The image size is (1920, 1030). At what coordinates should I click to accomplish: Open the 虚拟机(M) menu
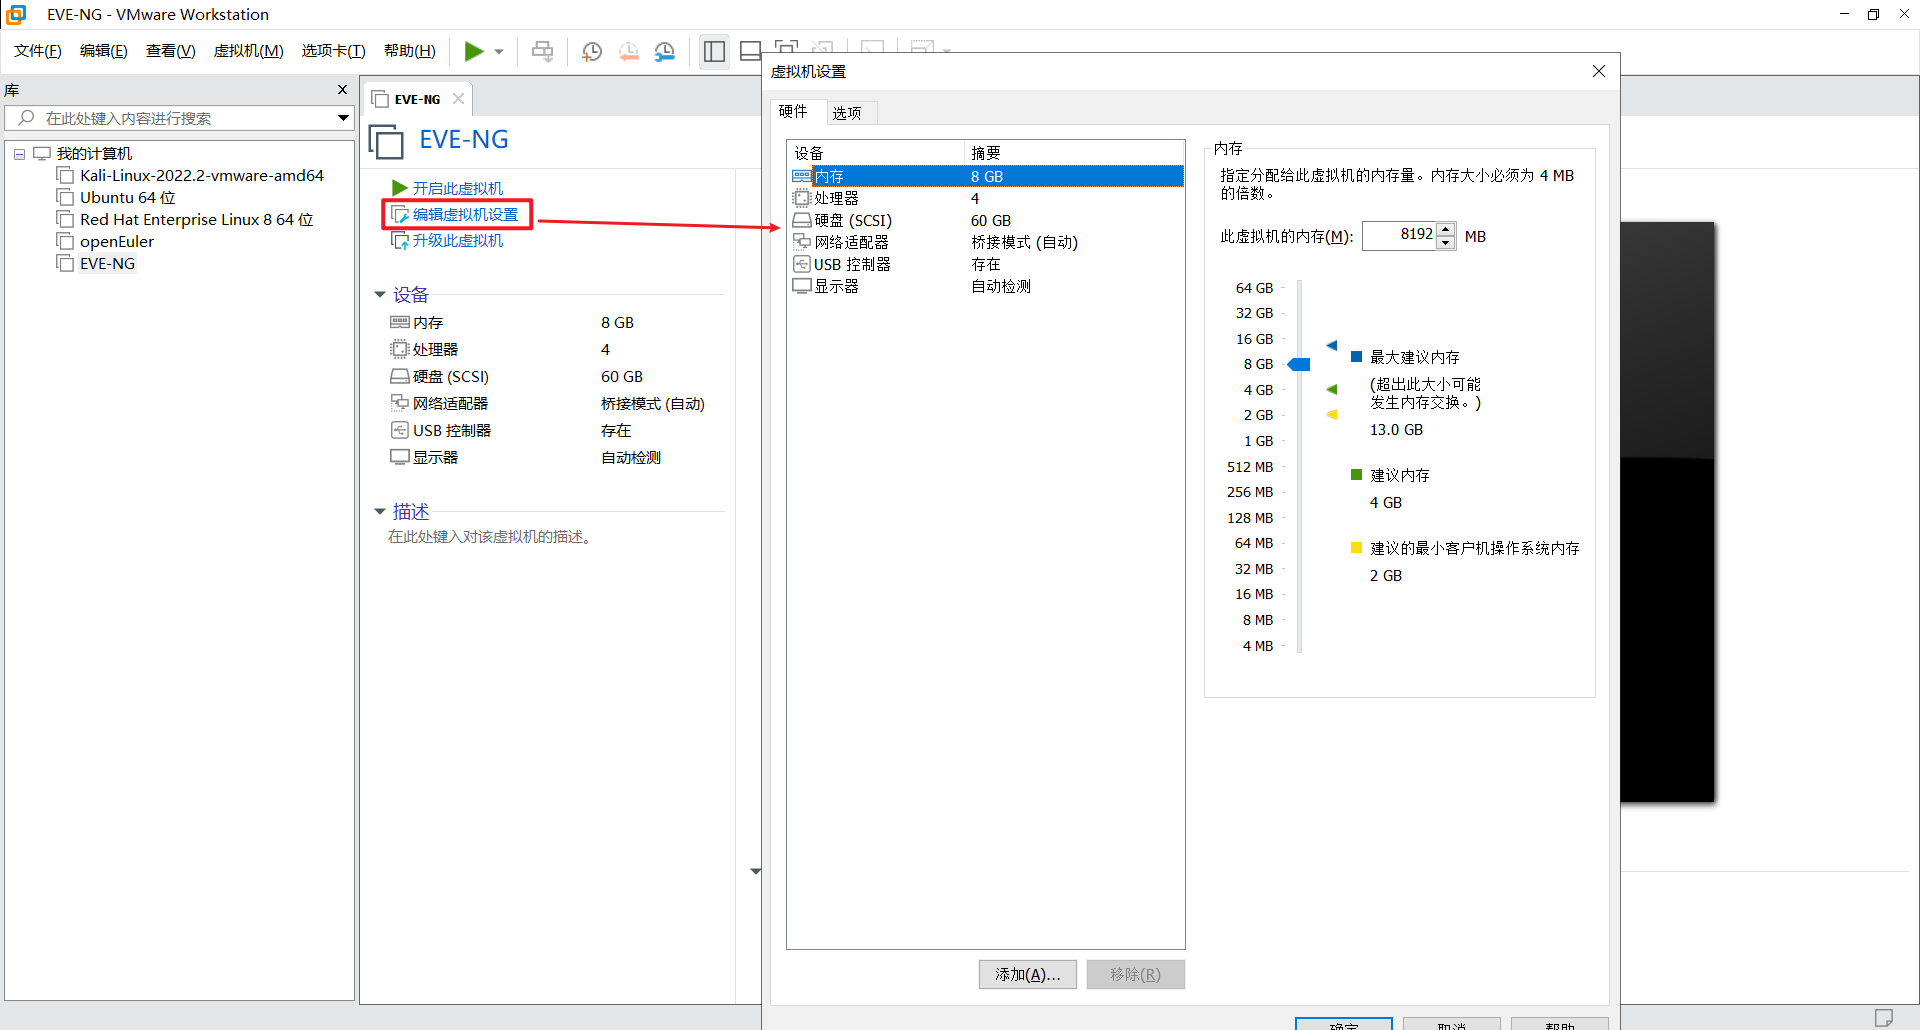point(248,51)
